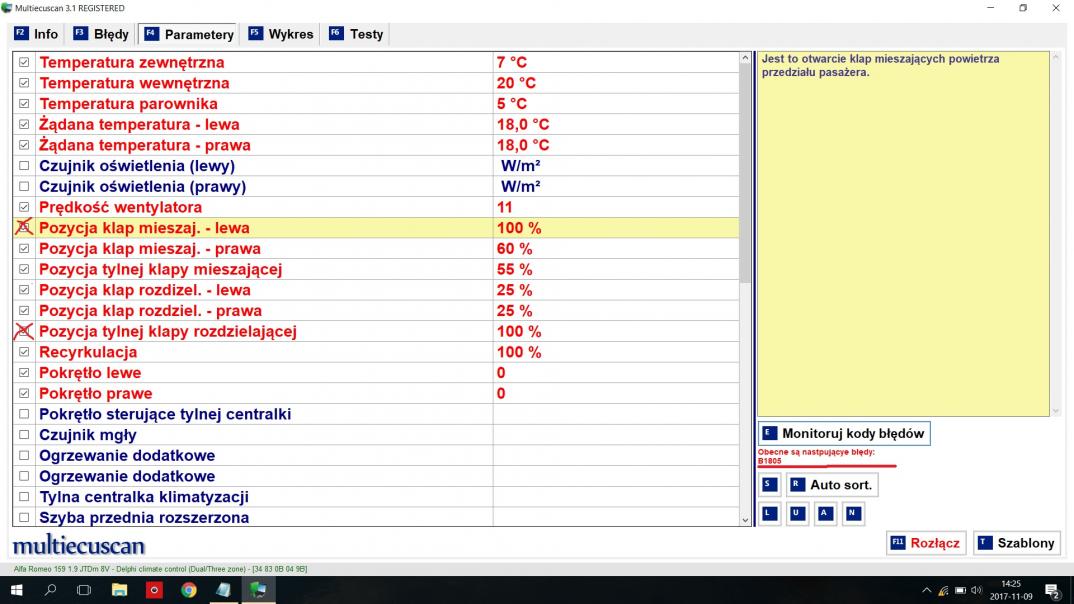Toggle Pozycja klap mieszaj. - lewa checkbox
This screenshot has height=604, width=1074.
click(24, 228)
